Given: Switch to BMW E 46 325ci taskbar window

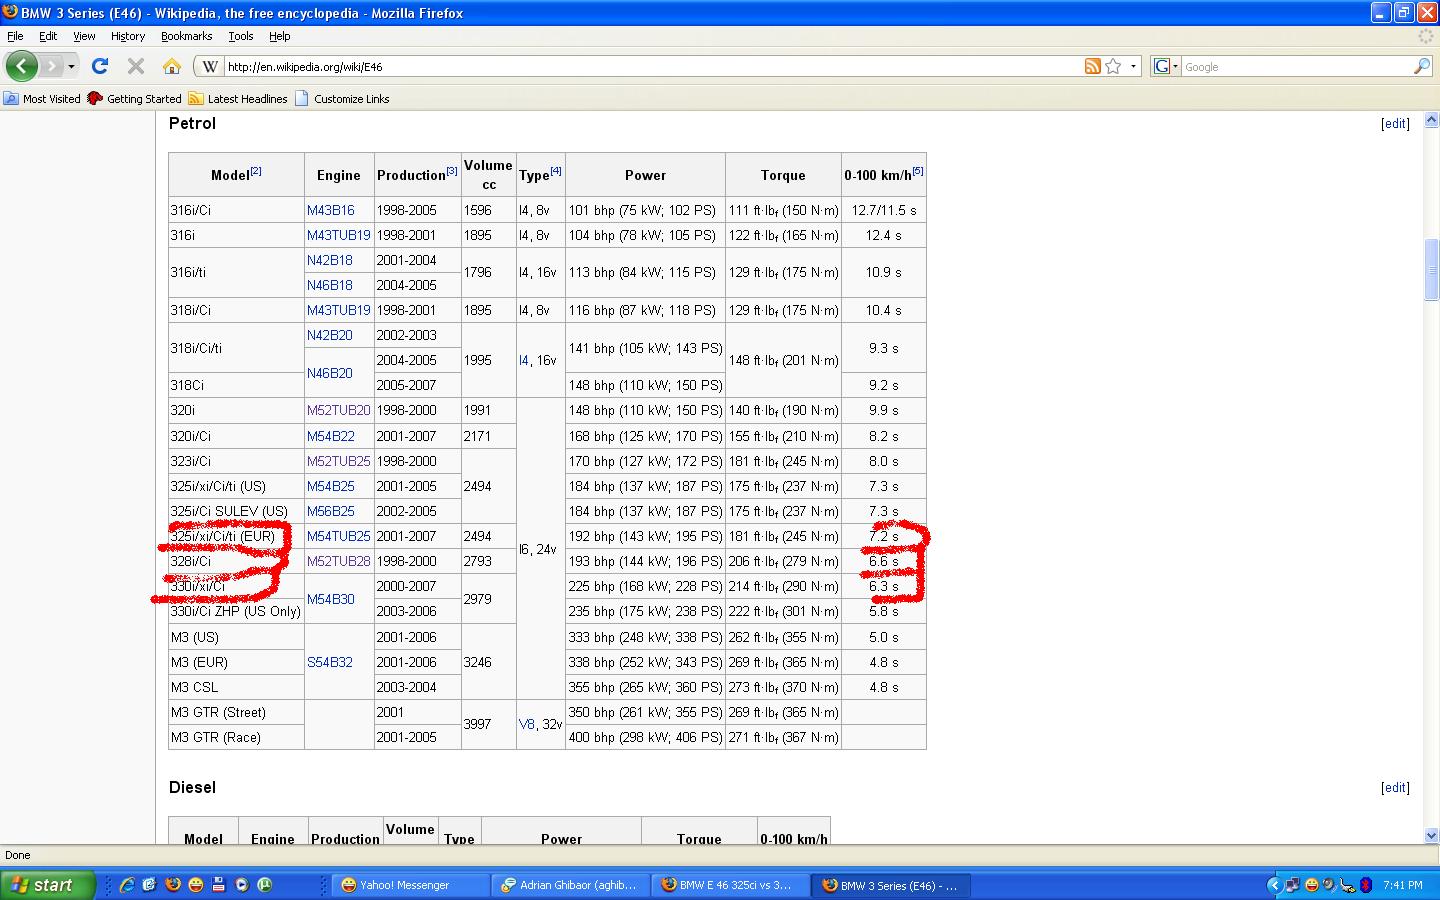Looking at the screenshot, I should pos(731,885).
